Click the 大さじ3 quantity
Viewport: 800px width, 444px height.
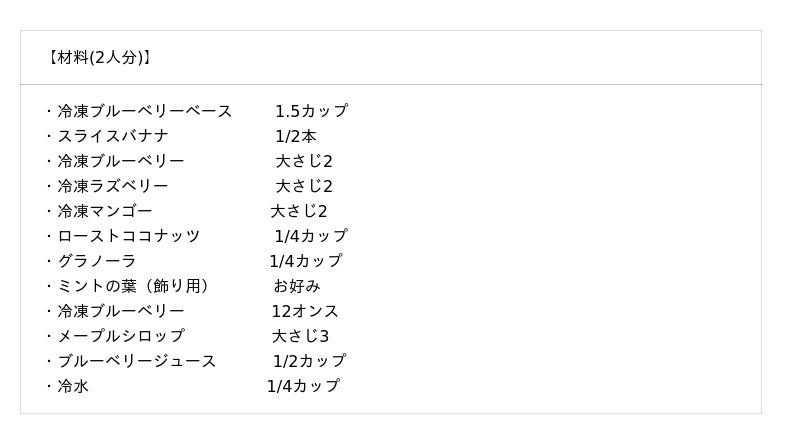(x=300, y=336)
